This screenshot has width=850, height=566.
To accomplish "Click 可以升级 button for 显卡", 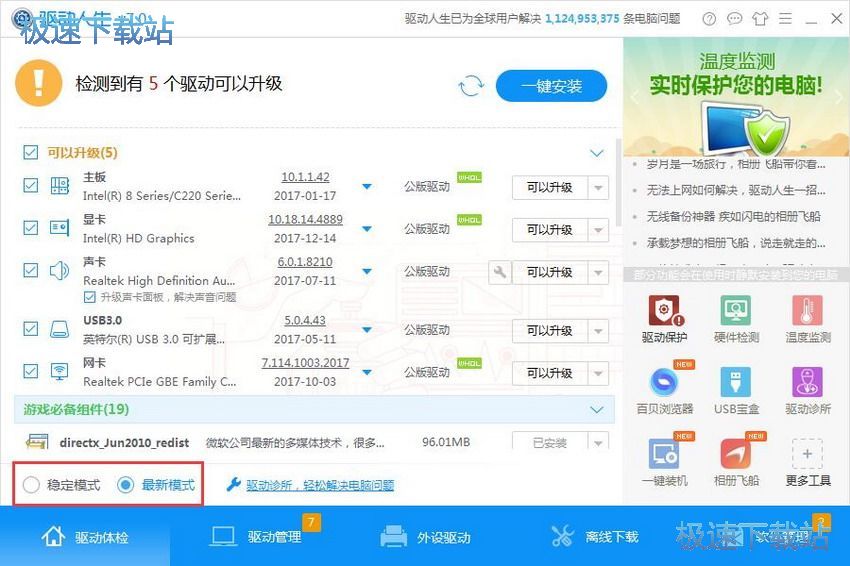I will 550,230.
